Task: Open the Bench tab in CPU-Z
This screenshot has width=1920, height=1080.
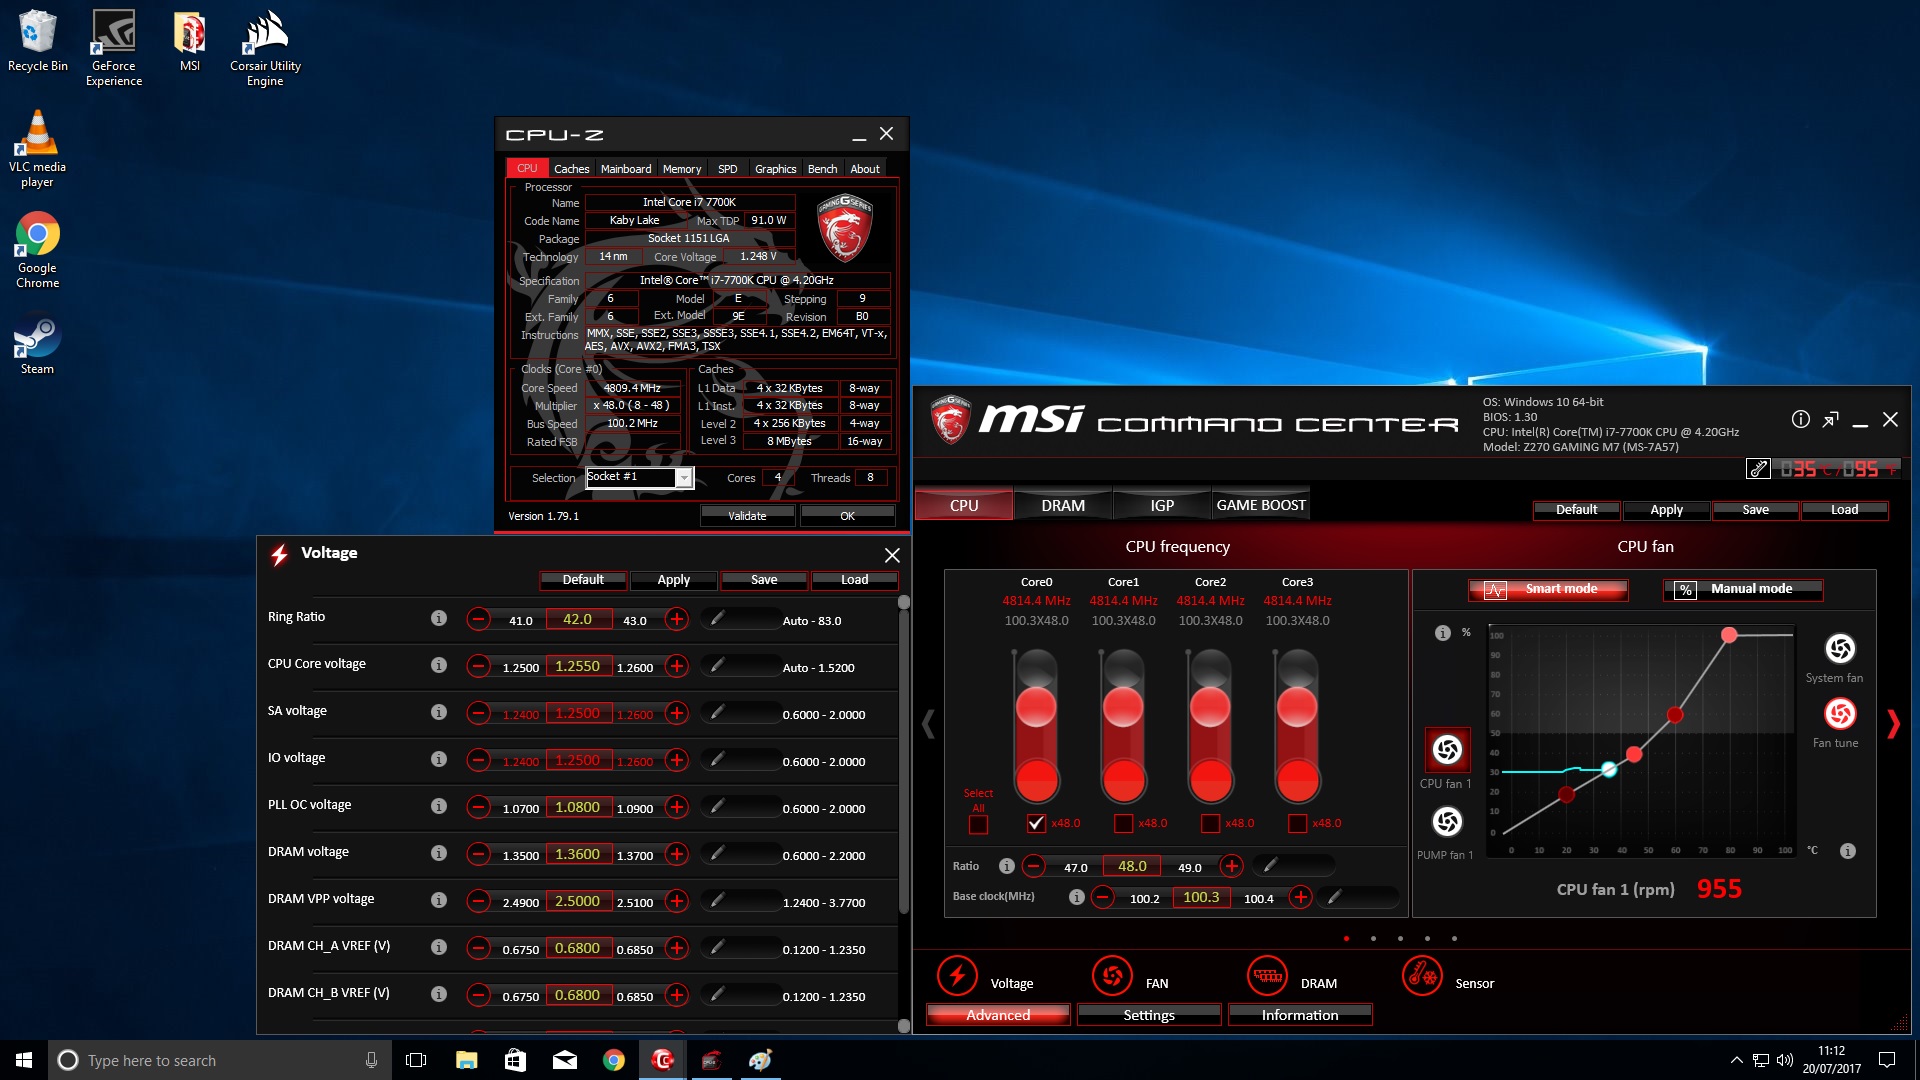Action: (823, 169)
